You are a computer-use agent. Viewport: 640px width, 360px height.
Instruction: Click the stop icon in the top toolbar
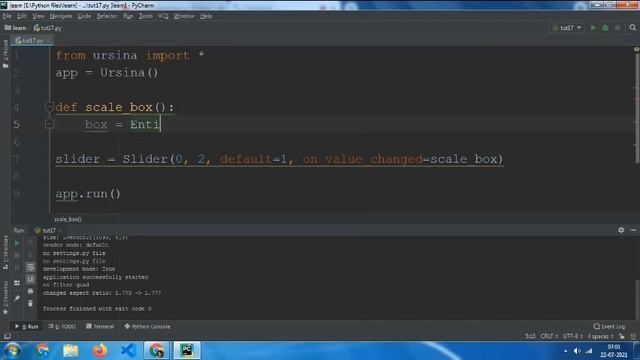click(x=617, y=28)
